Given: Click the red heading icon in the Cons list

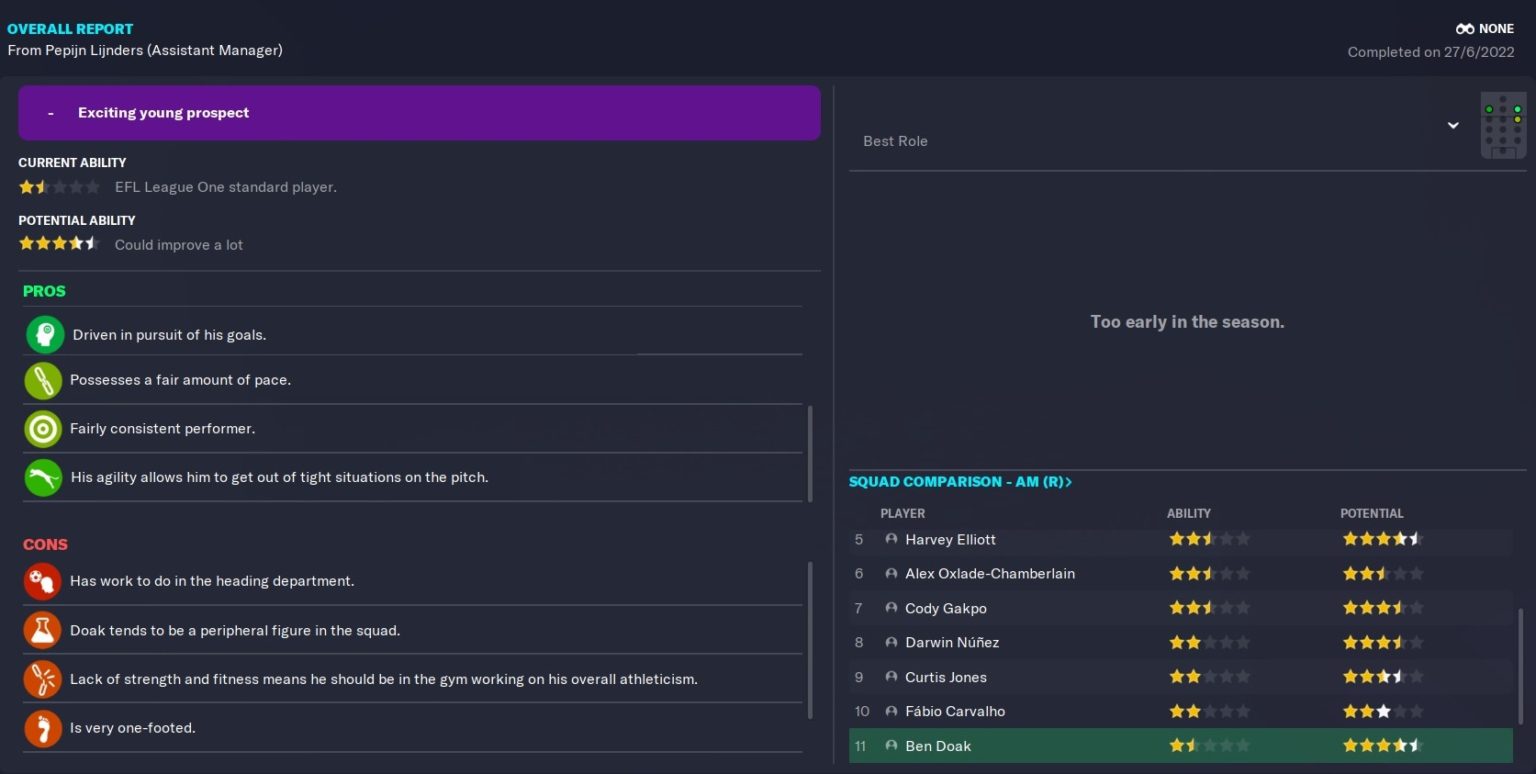Looking at the screenshot, I should [x=43, y=581].
